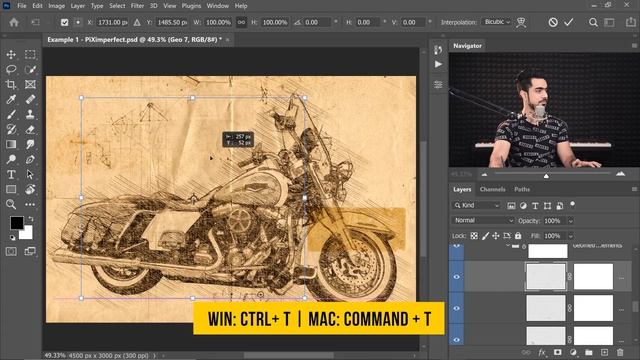Open the Fill 100% dropdown arrow
640x360 pixels.
click(571, 236)
